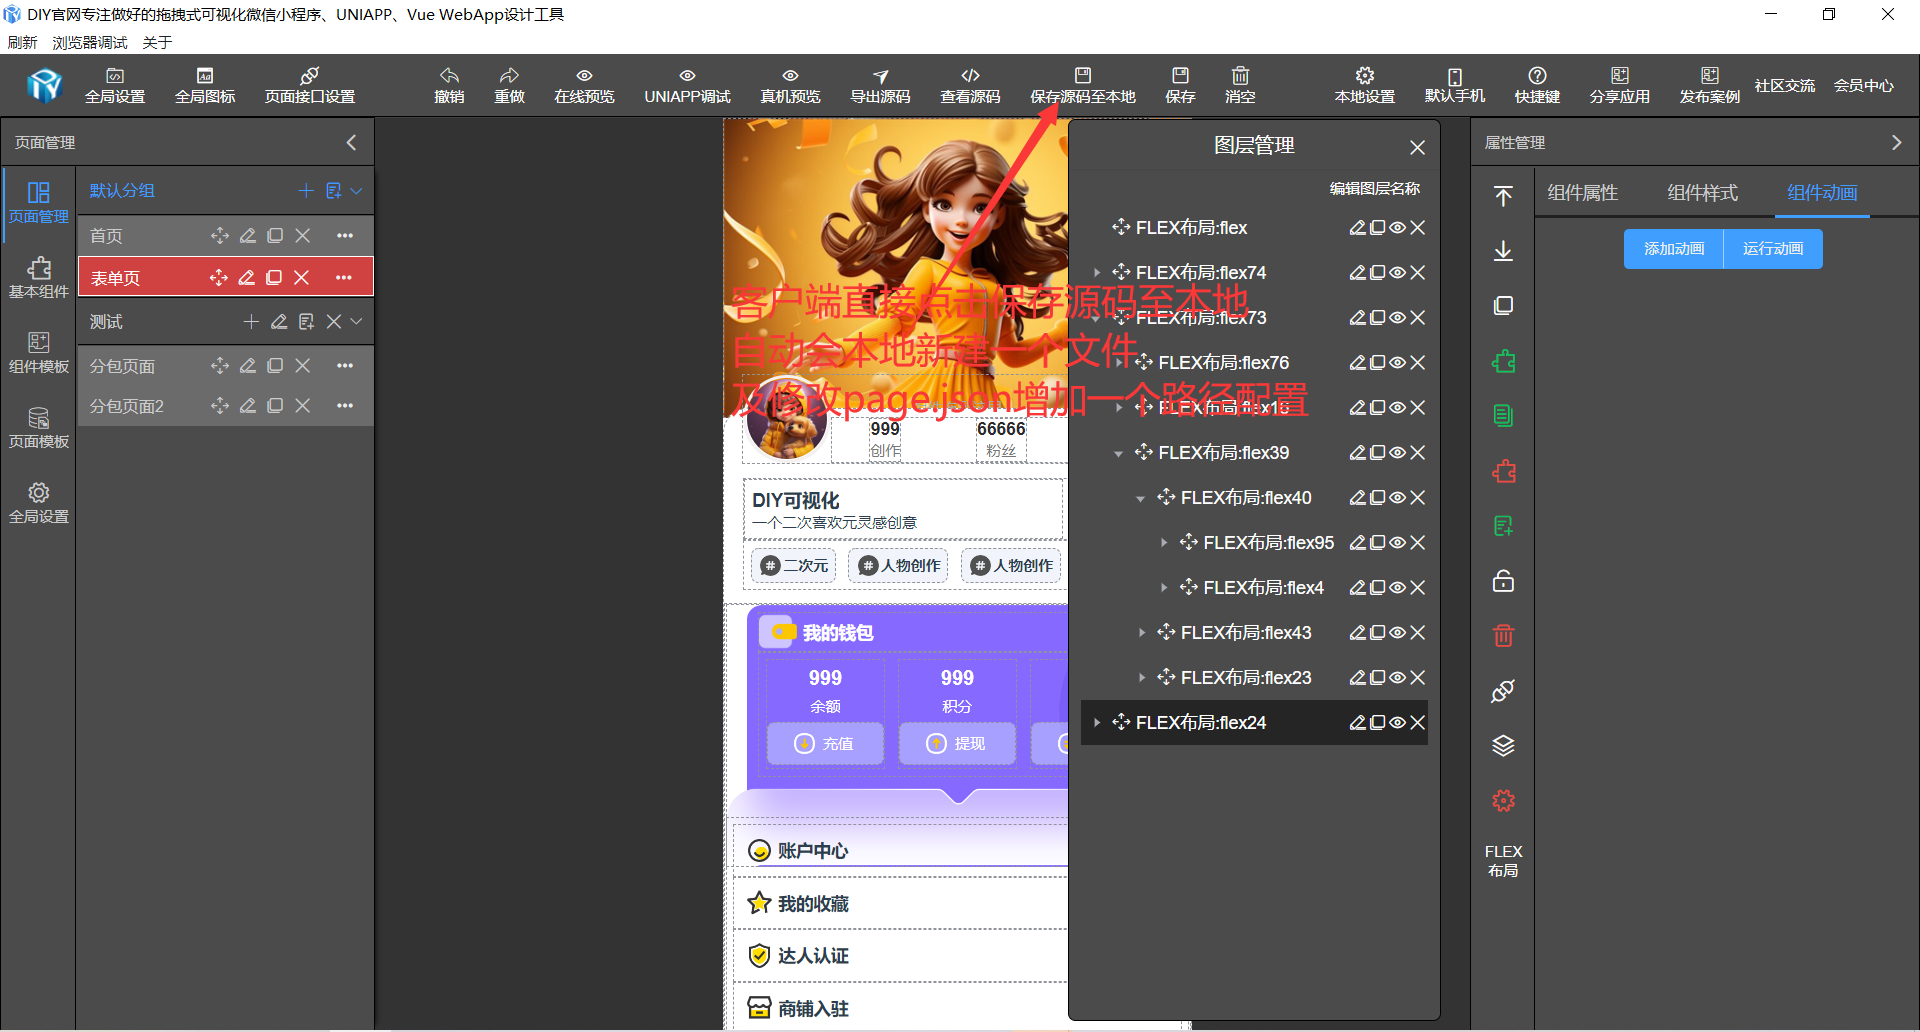
Task: Click 发布案例
Action: point(1710,85)
